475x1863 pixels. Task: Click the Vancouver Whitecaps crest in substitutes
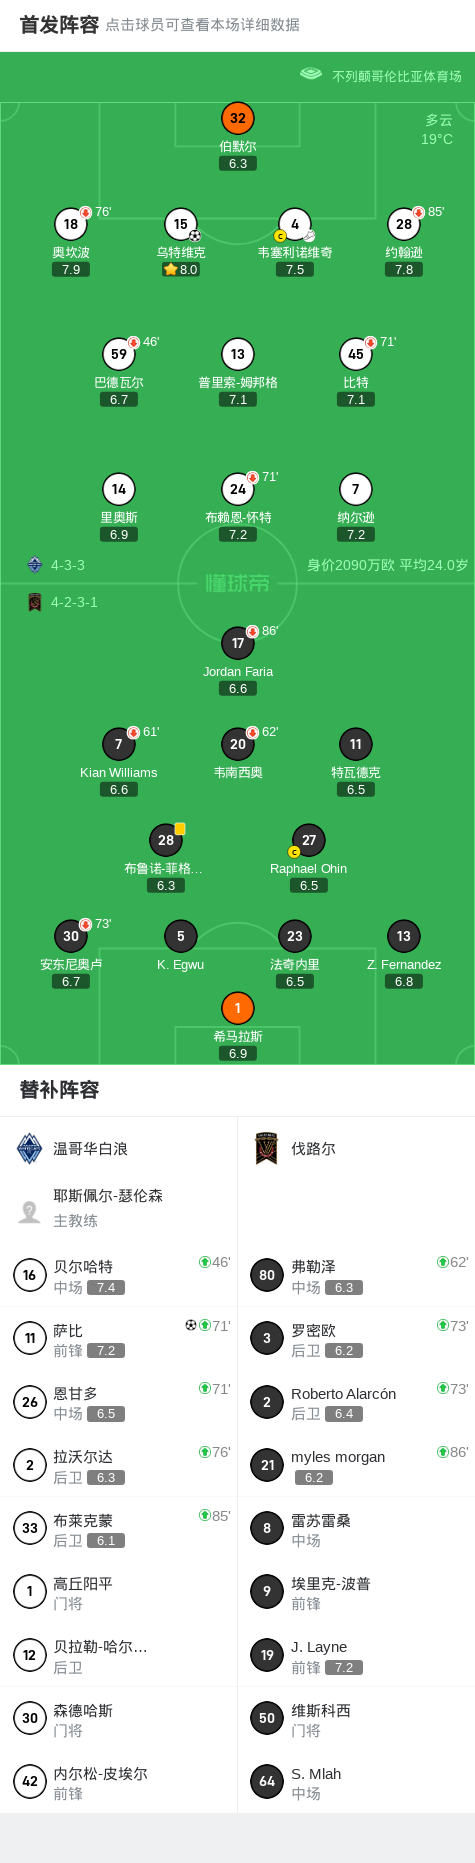29,1149
